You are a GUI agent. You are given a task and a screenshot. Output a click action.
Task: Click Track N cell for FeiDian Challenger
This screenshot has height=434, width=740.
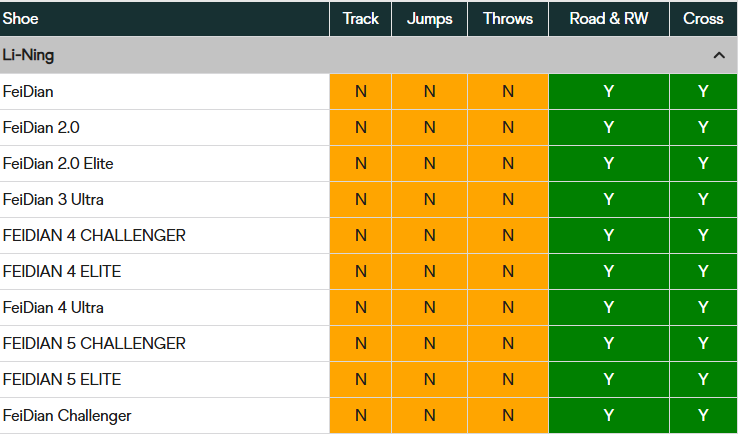pyautogui.click(x=361, y=416)
